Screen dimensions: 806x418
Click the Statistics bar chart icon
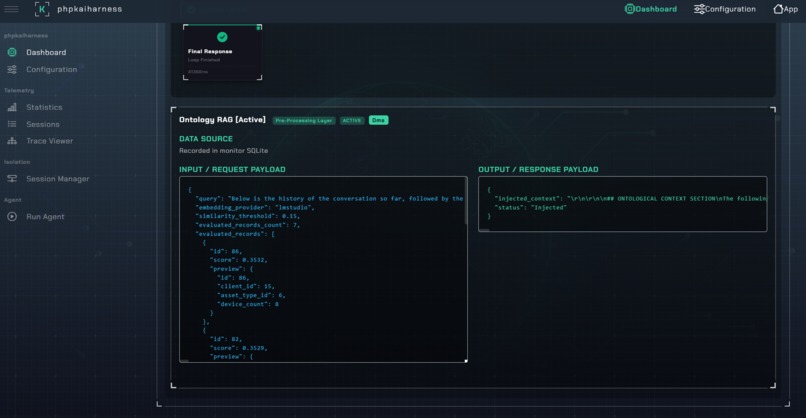[x=12, y=107]
